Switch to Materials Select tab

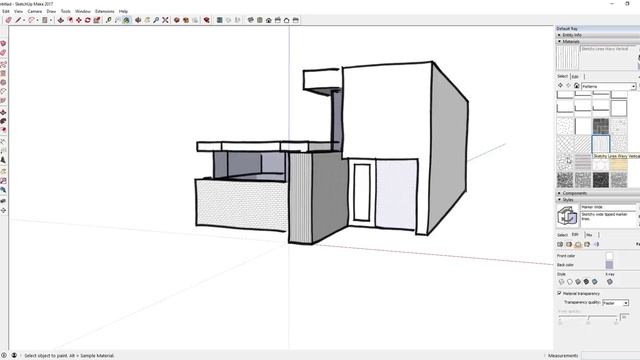(562, 76)
